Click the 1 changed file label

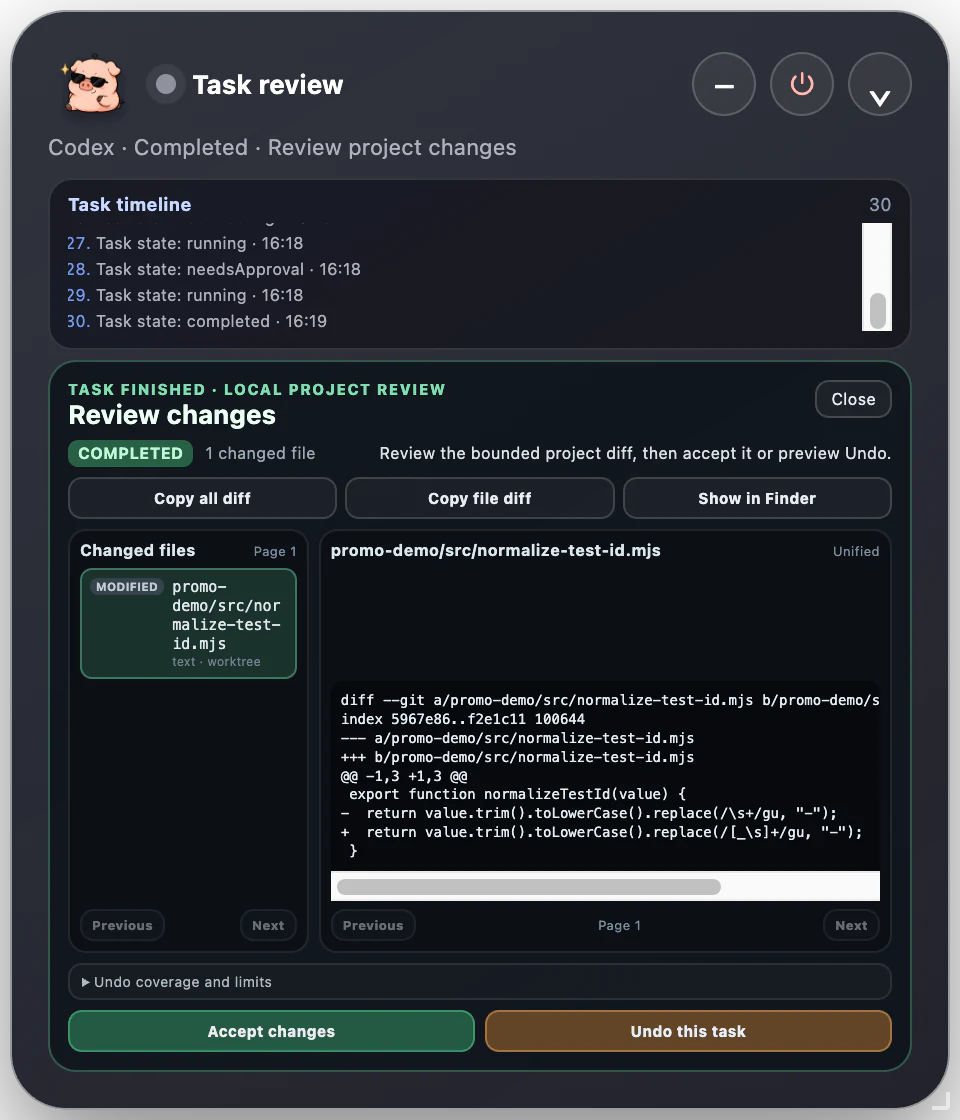click(260, 453)
